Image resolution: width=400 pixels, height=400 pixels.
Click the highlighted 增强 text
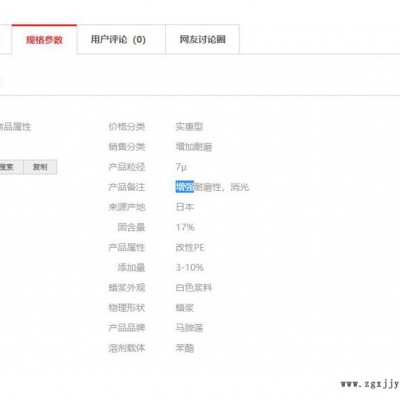tap(185, 187)
